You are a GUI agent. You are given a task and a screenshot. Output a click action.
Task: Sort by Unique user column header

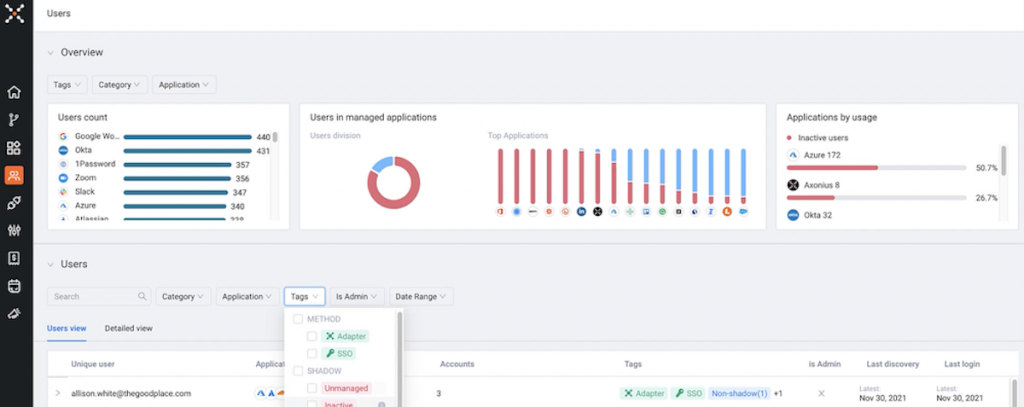(x=93, y=364)
